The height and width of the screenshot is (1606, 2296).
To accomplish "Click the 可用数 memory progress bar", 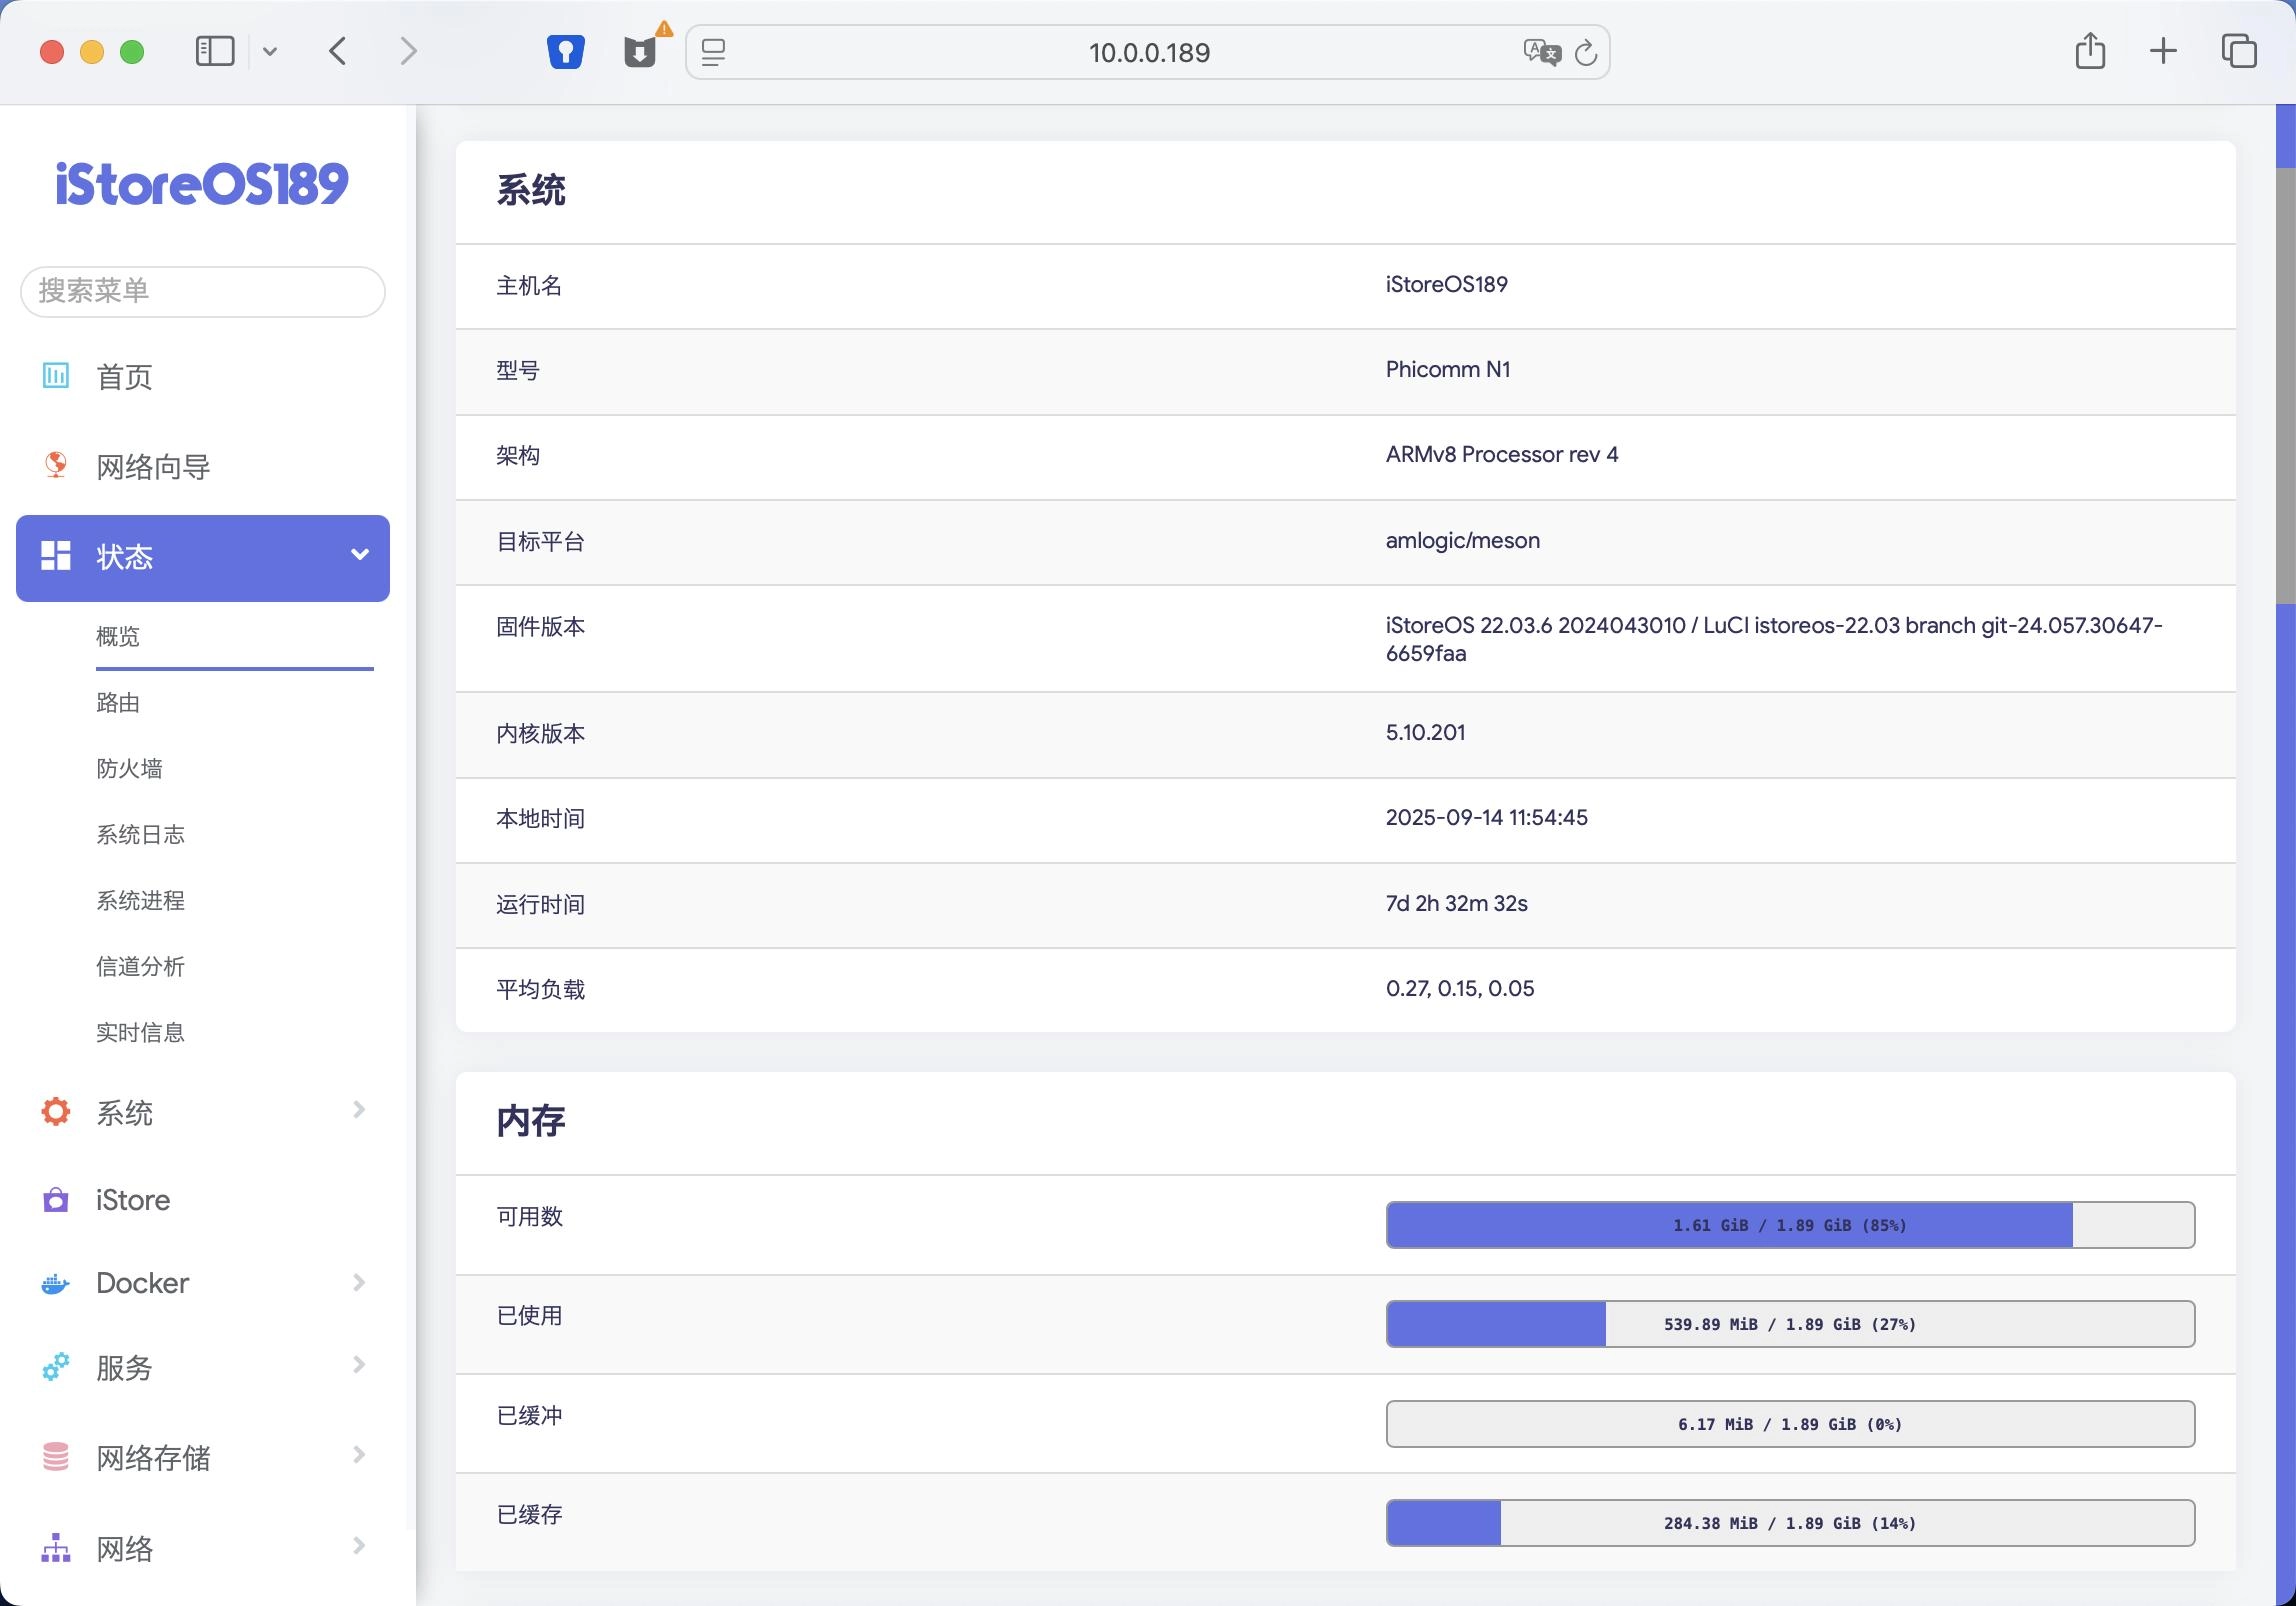I will (x=1790, y=1225).
